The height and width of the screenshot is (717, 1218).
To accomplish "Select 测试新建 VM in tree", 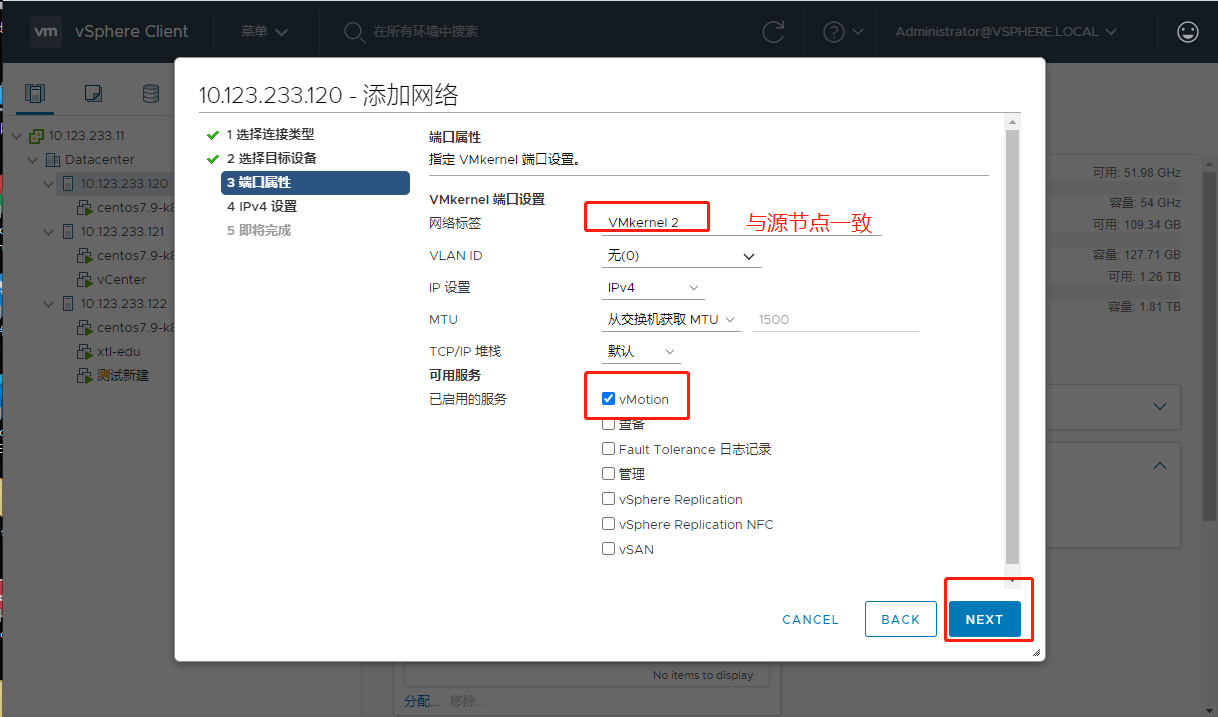I will (x=123, y=376).
